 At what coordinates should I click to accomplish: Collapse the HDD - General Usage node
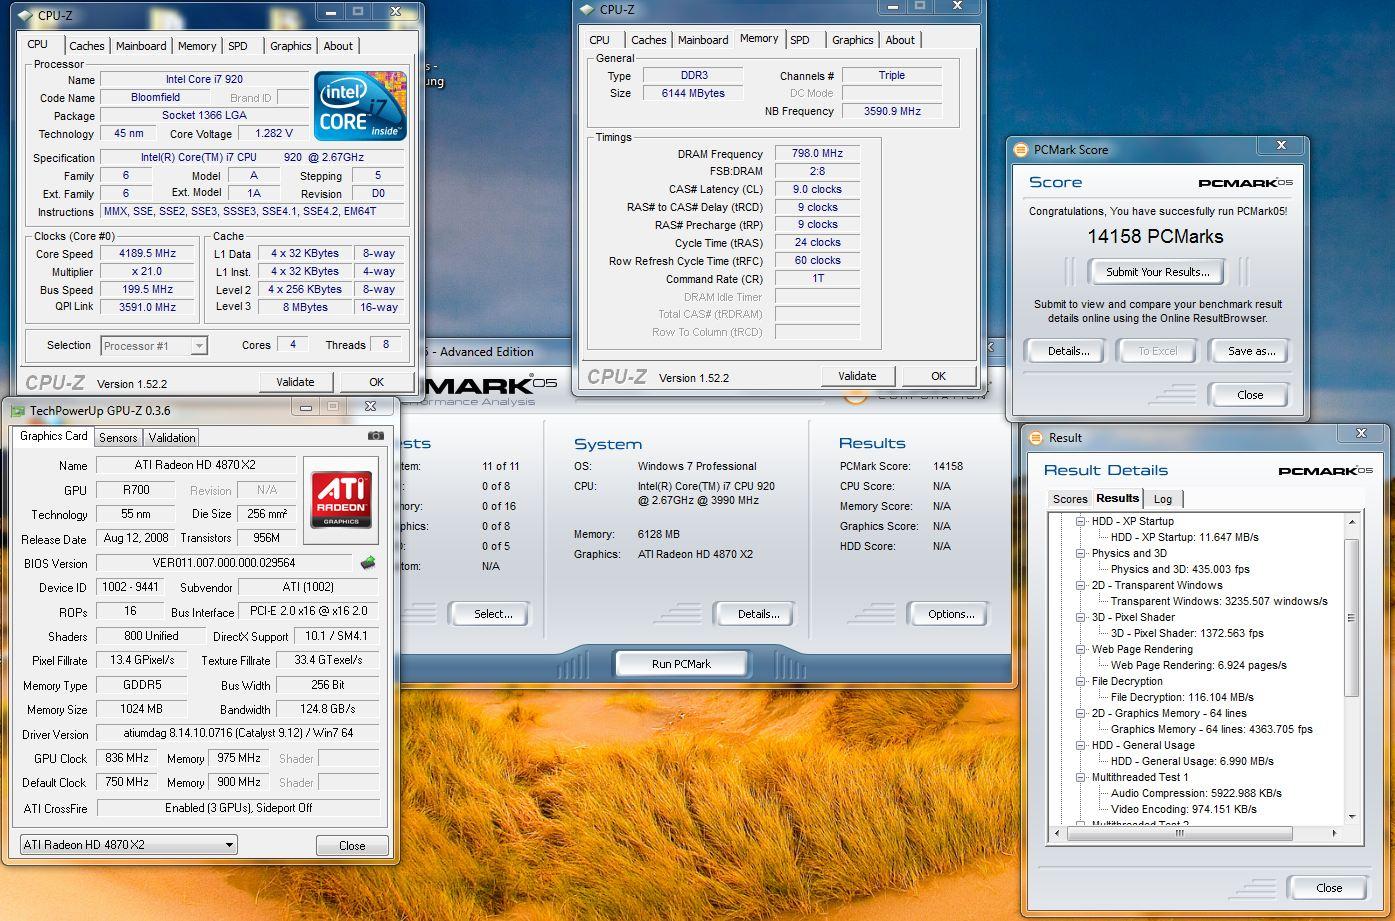pyautogui.click(x=1081, y=745)
